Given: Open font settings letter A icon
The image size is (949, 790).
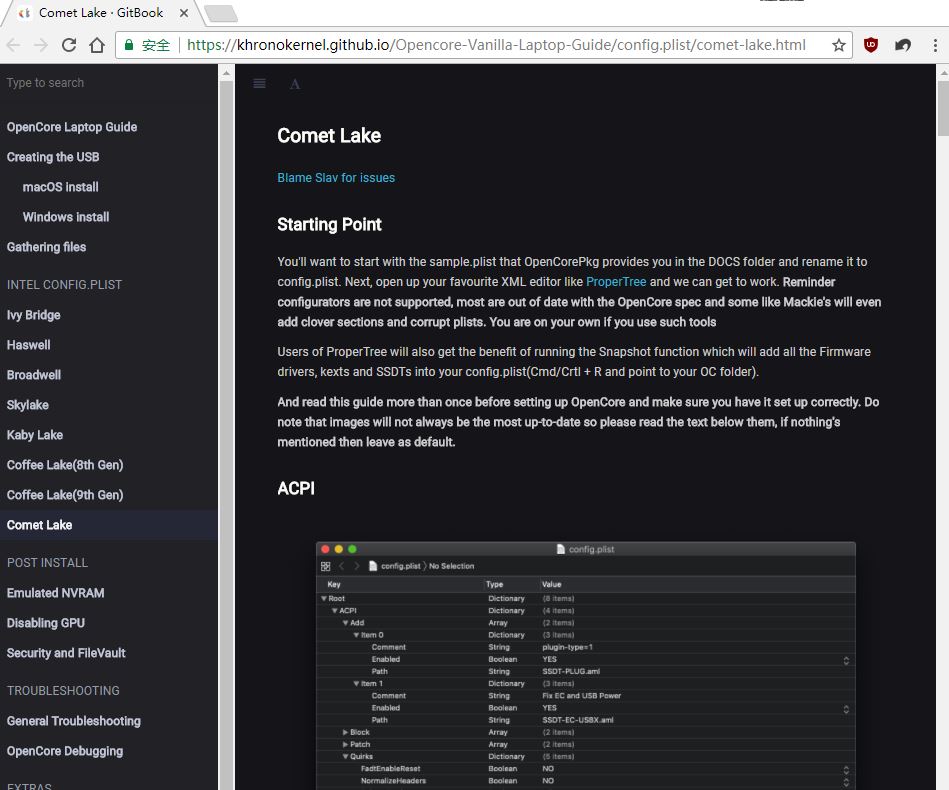Looking at the screenshot, I should pos(295,84).
